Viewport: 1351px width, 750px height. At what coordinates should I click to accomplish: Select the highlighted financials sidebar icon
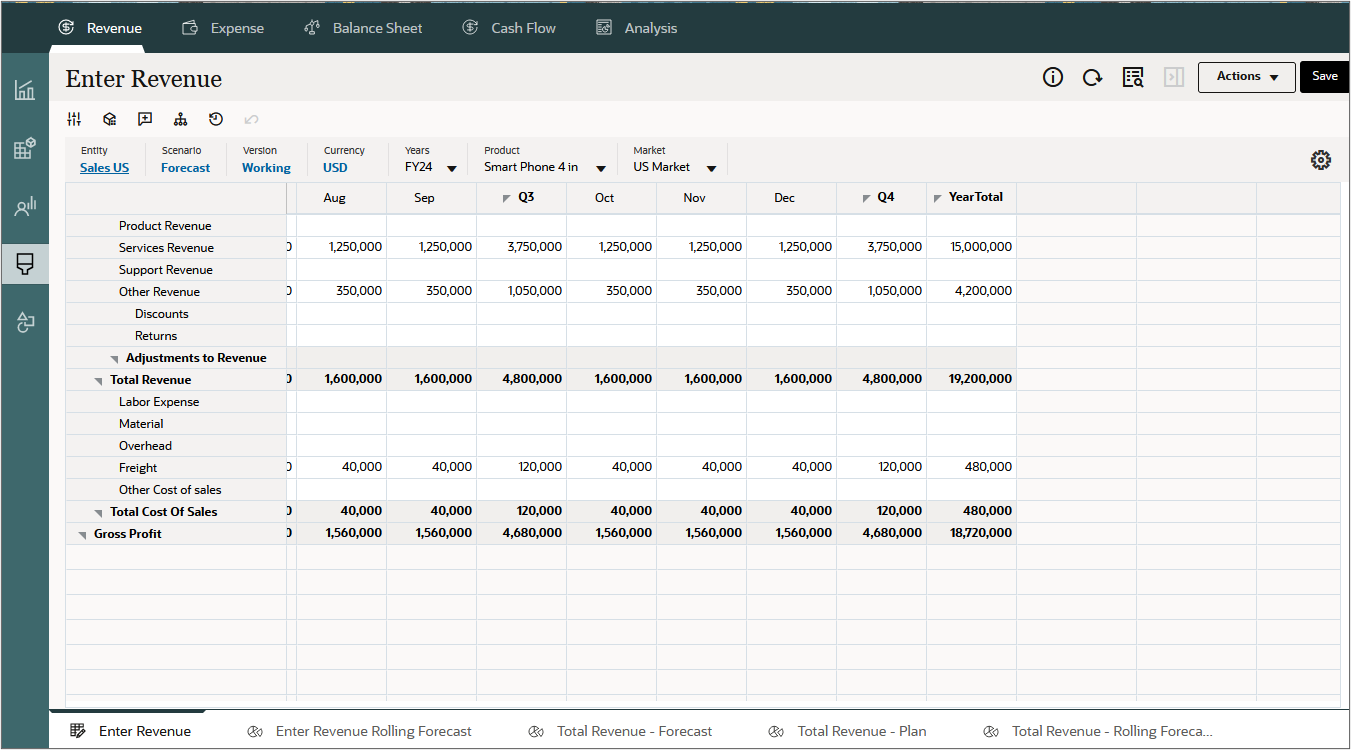(25, 264)
